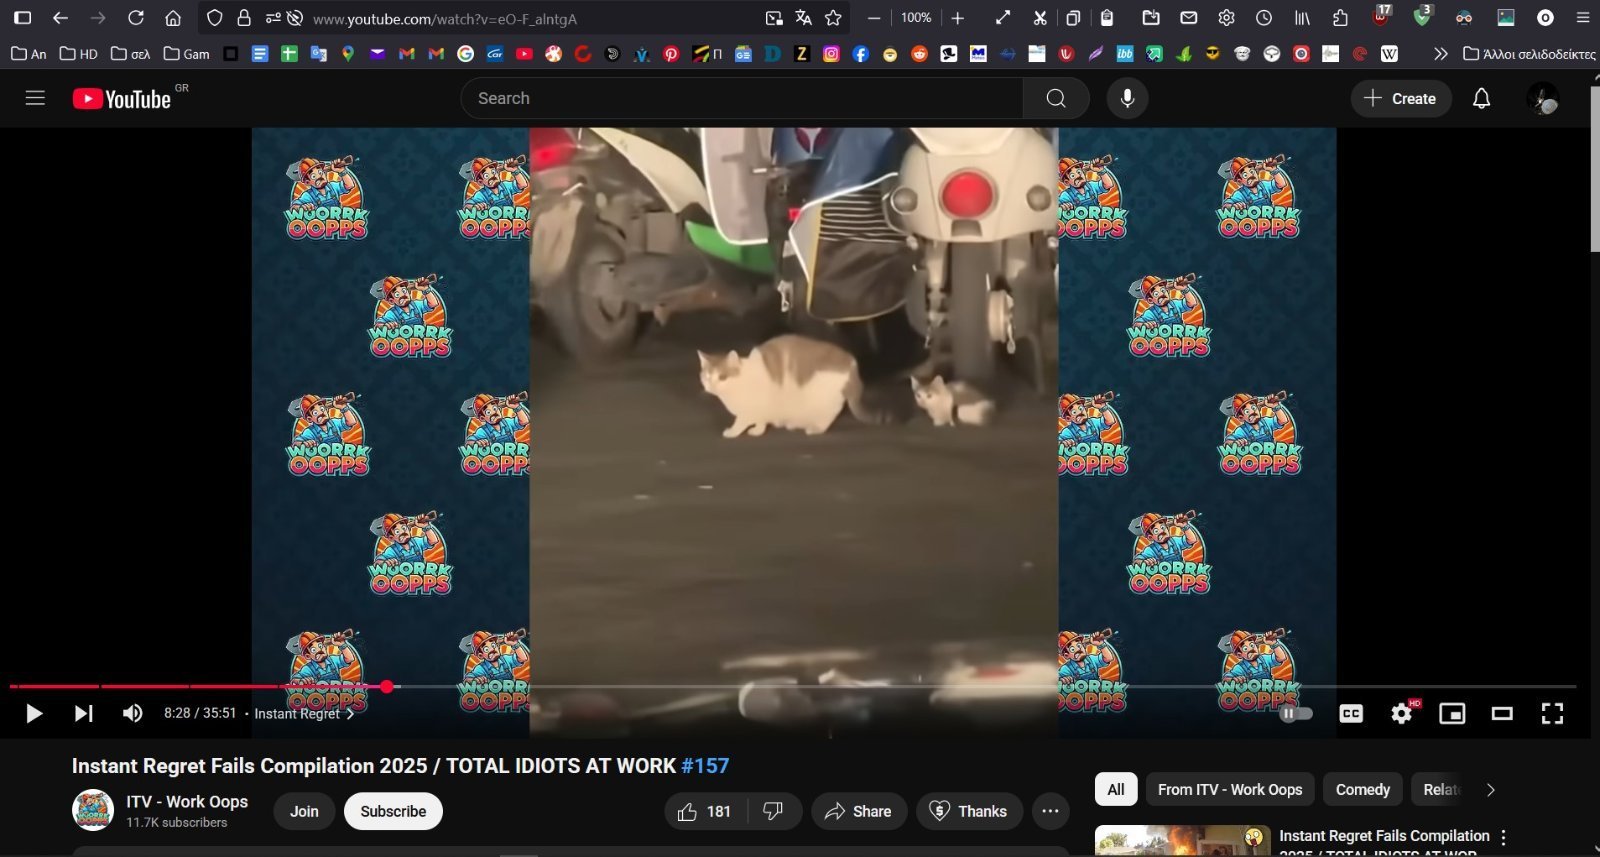
Task: Open the YouTube guide hamburger menu
Action: [x=35, y=98]
